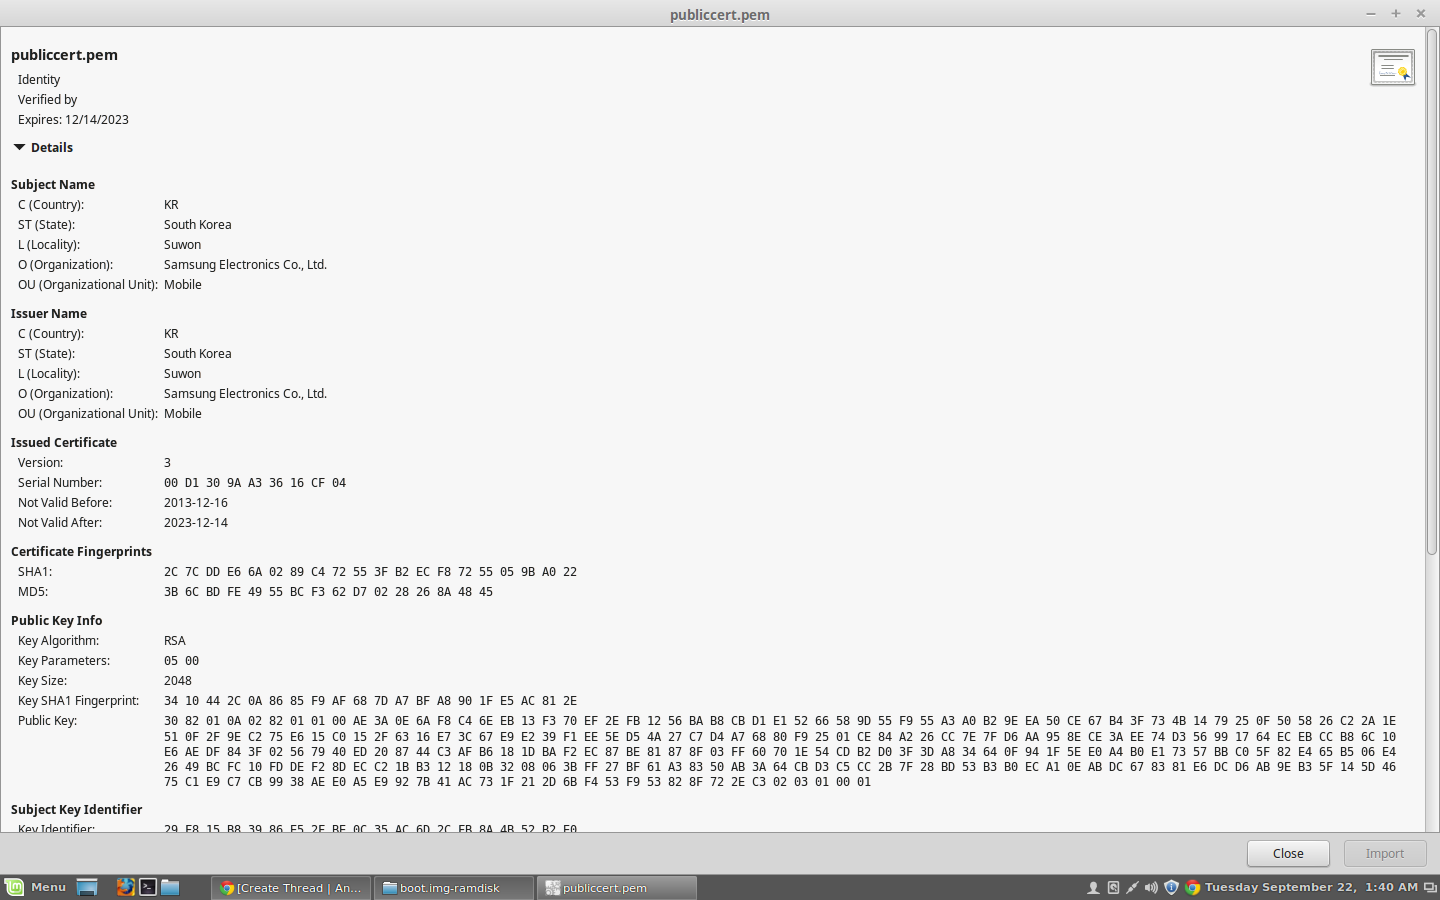Click the Expires: 12/14/2023 line
The image size is (1440, 900).
pyautogui.click(x=73, y=119)
